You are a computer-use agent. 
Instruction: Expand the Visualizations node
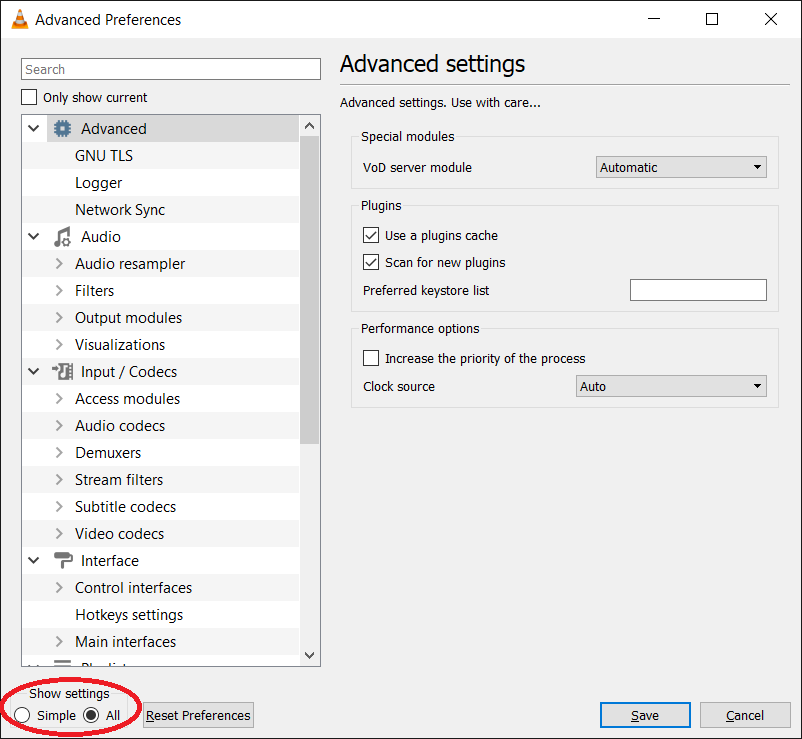59,345
